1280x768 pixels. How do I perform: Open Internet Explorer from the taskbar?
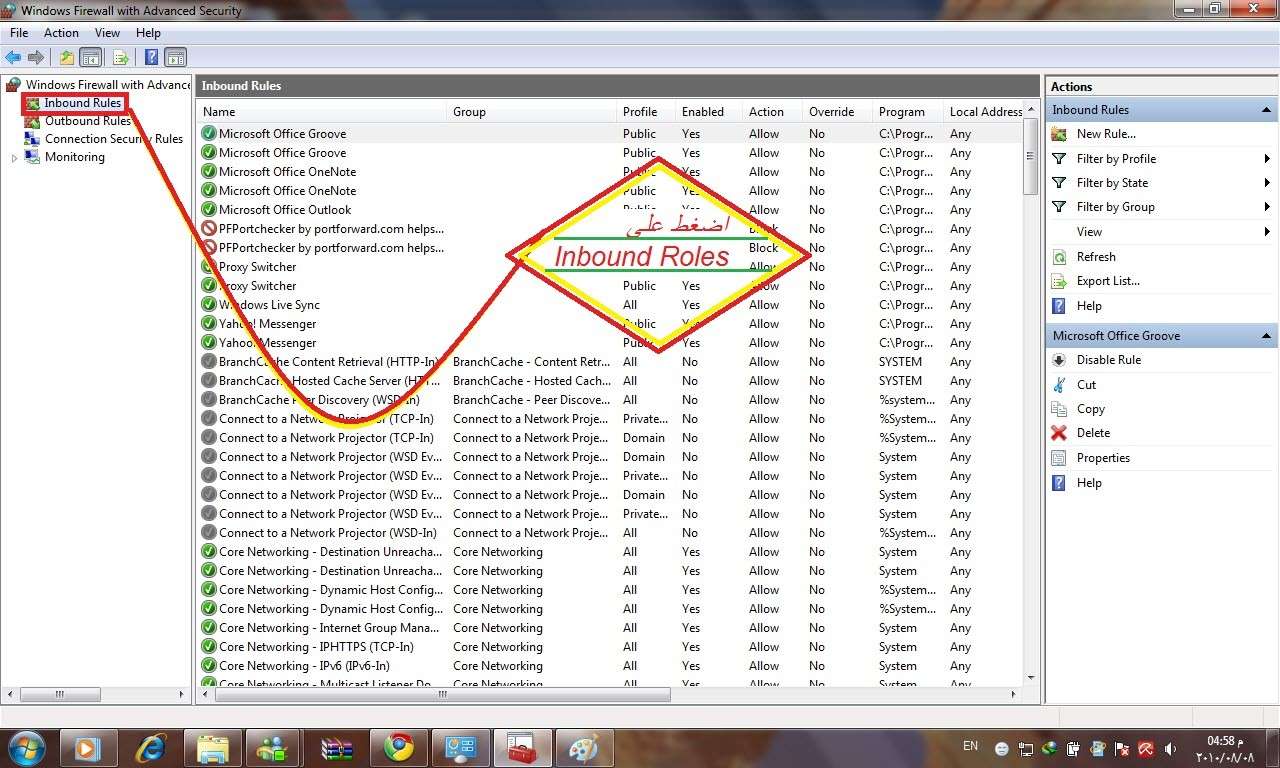(x=151, y=747)
